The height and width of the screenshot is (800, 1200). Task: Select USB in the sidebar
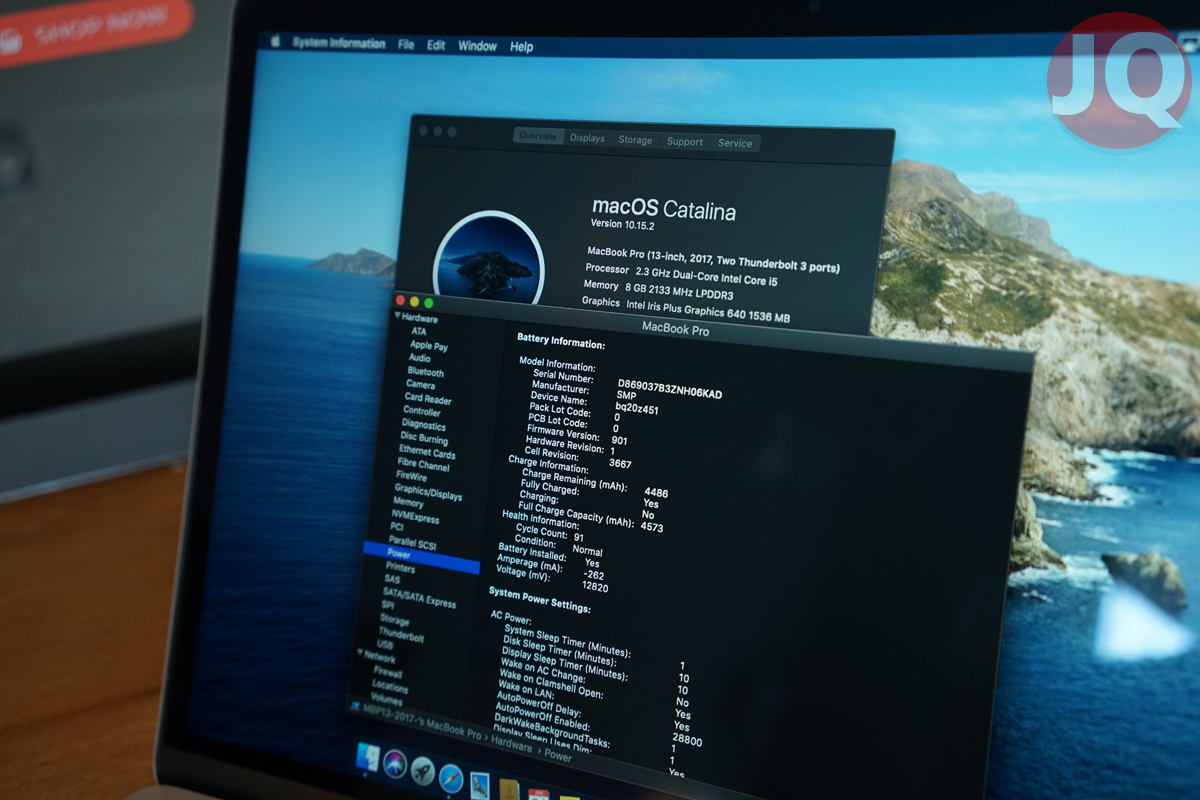point(386,645)
